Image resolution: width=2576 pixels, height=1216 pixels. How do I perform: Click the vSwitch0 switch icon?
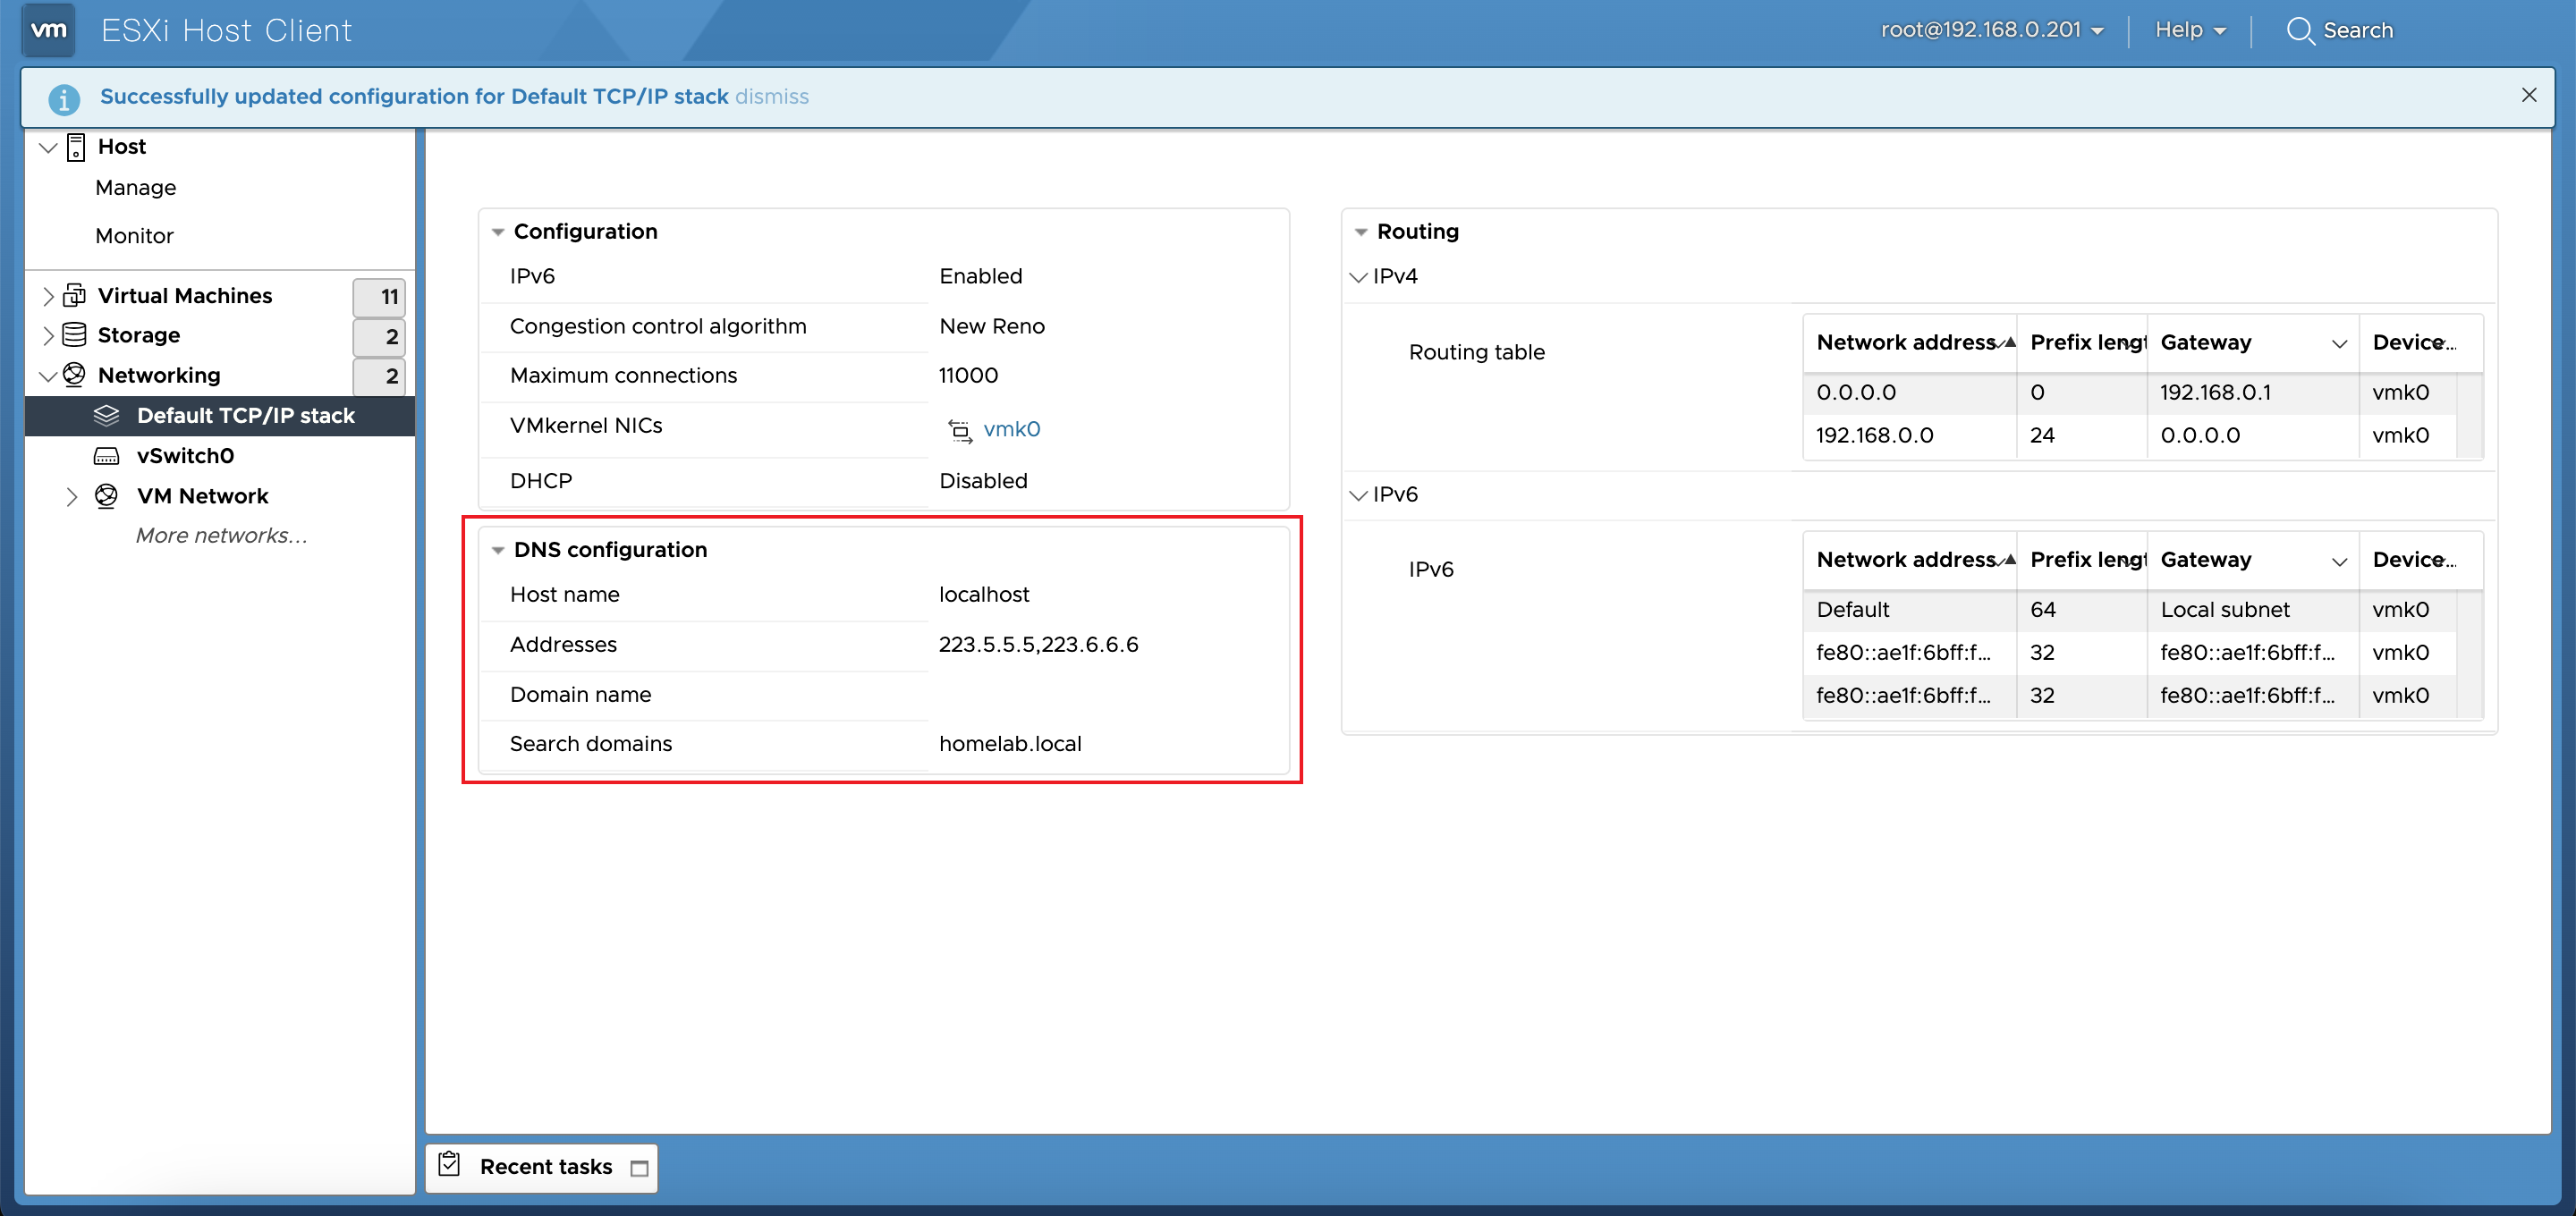point(107,456)
